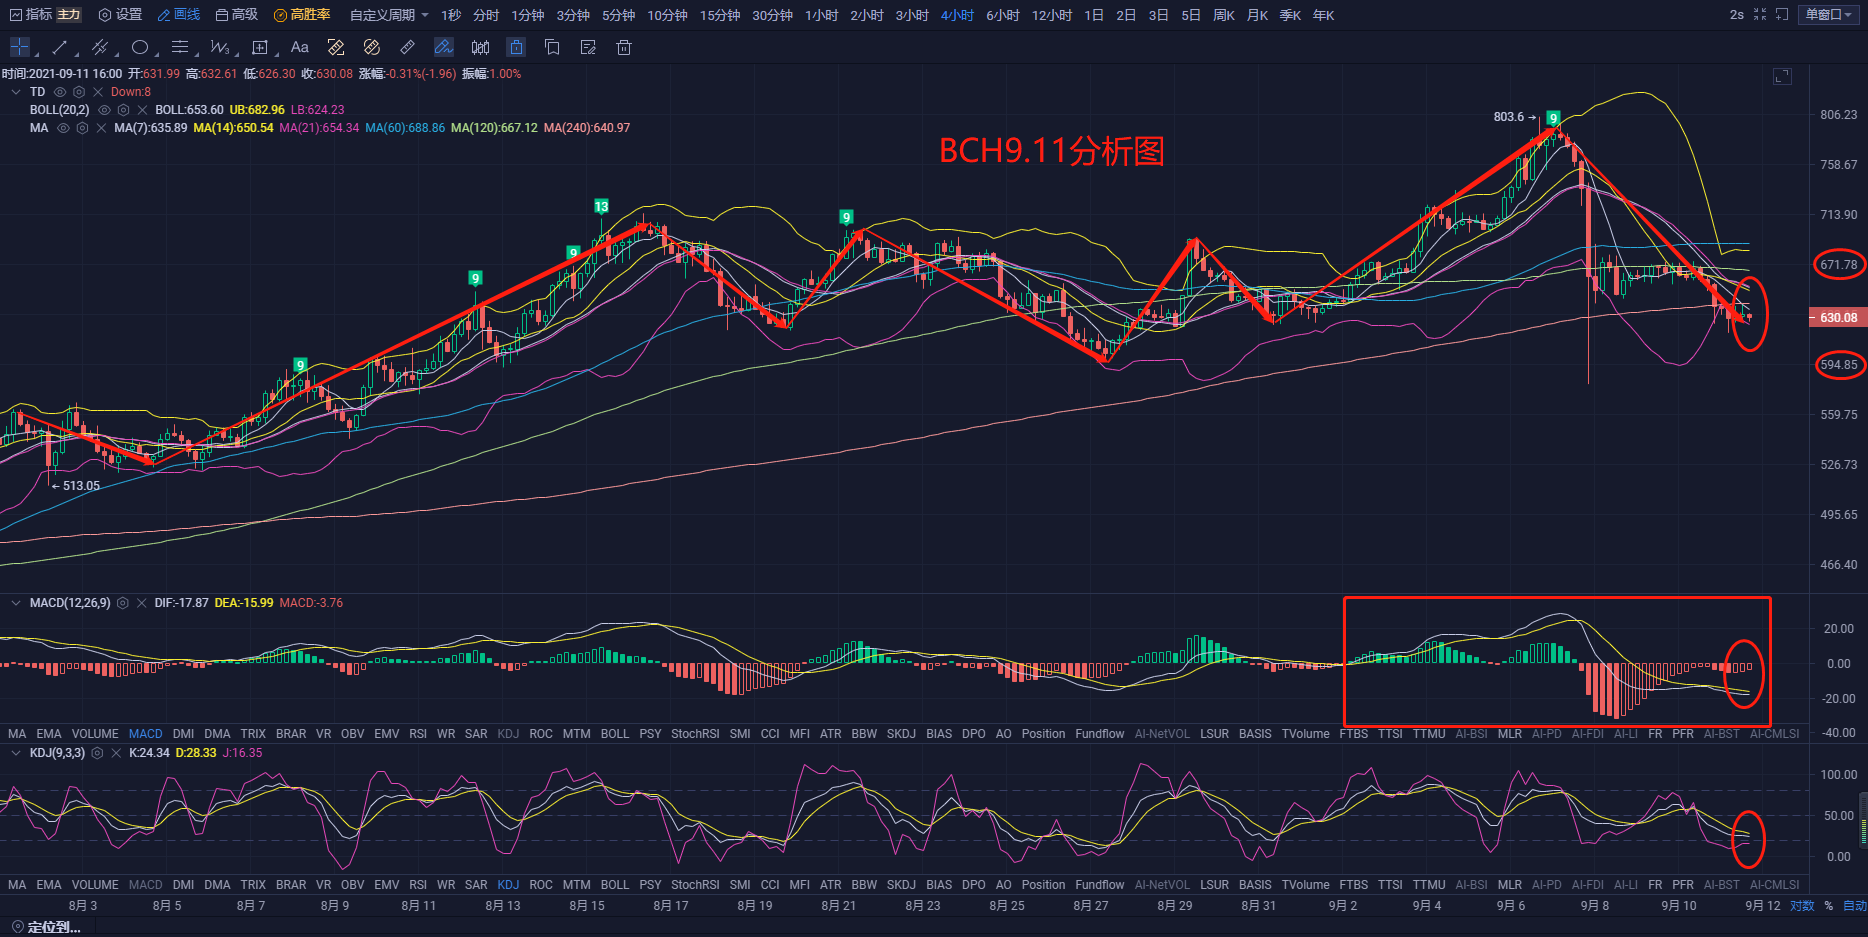The height and width of the screenshot is (937, 1868).
Task: Toggle the 画线 drawing toolbar
Action: (x=179, y=15)
